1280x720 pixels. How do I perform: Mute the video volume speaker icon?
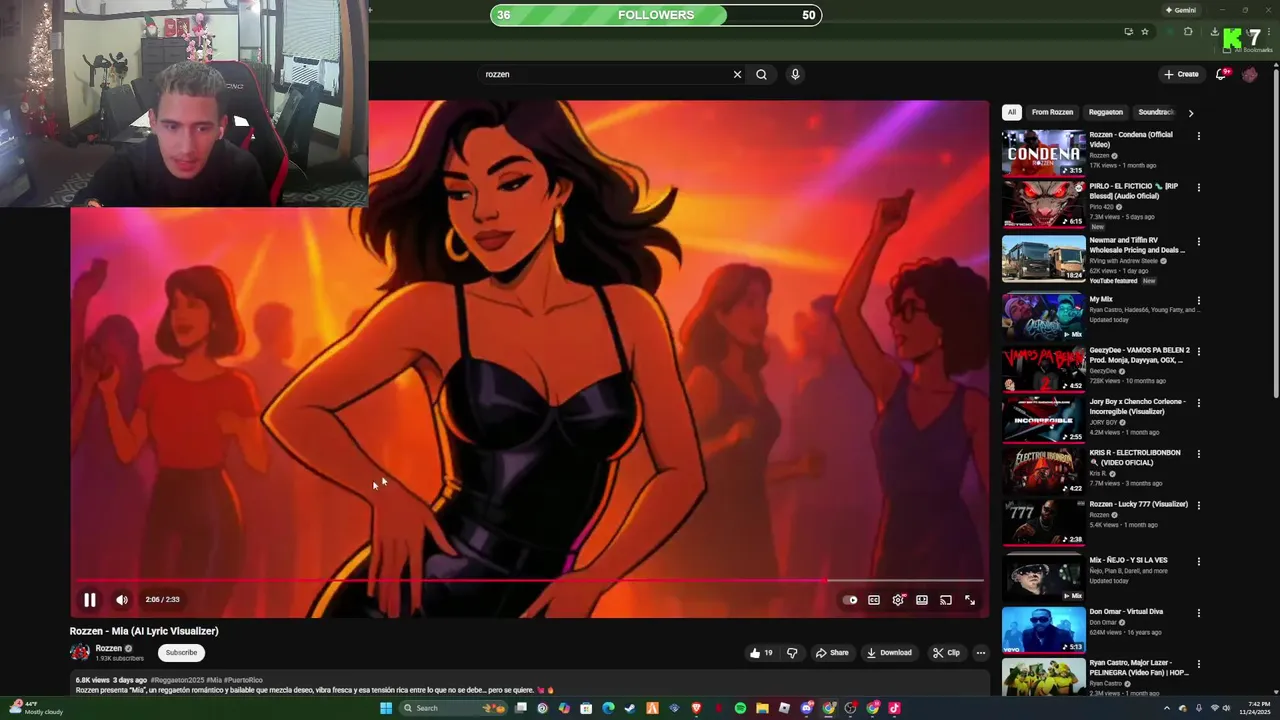pyautogui.click(x=122, y=600)
